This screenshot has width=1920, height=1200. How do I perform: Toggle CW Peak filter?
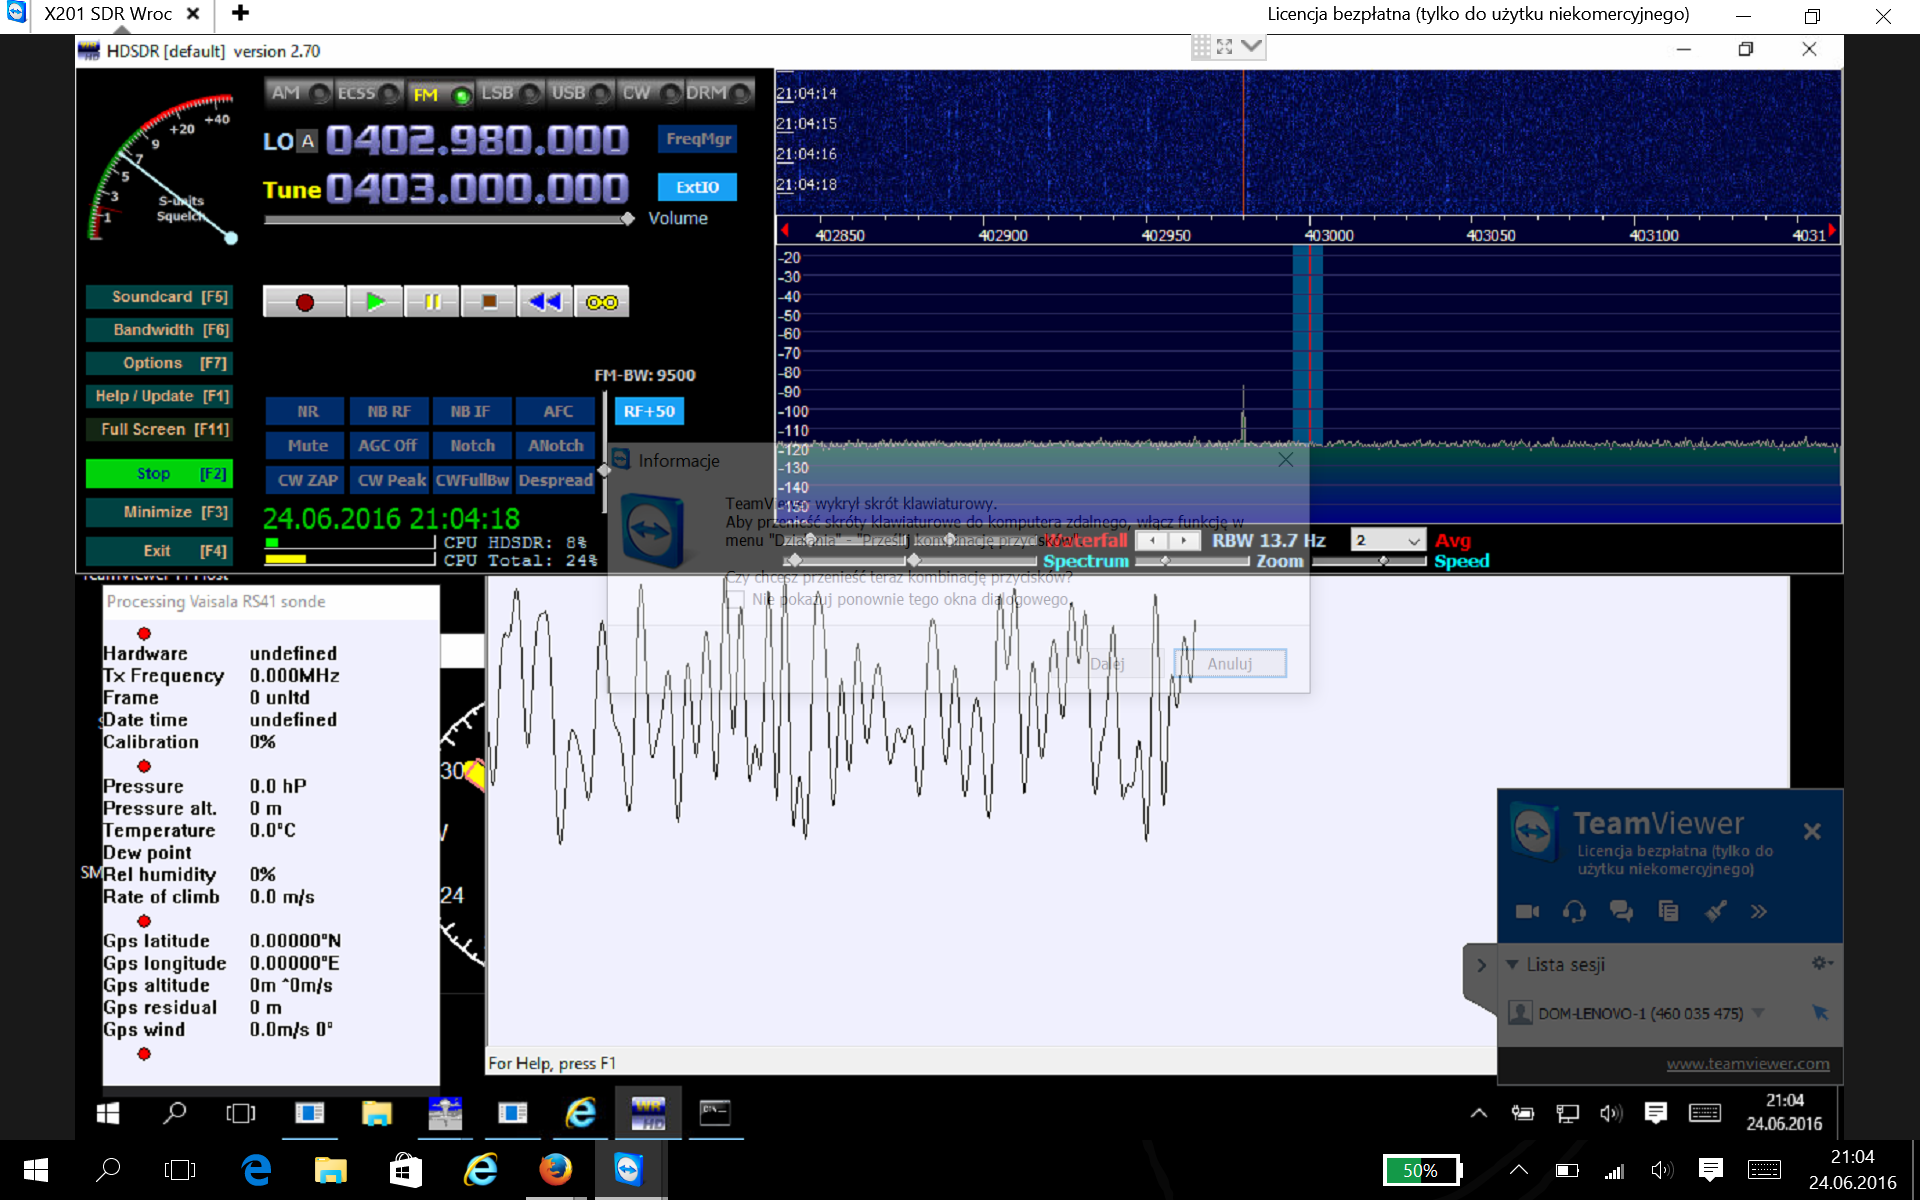389,481
